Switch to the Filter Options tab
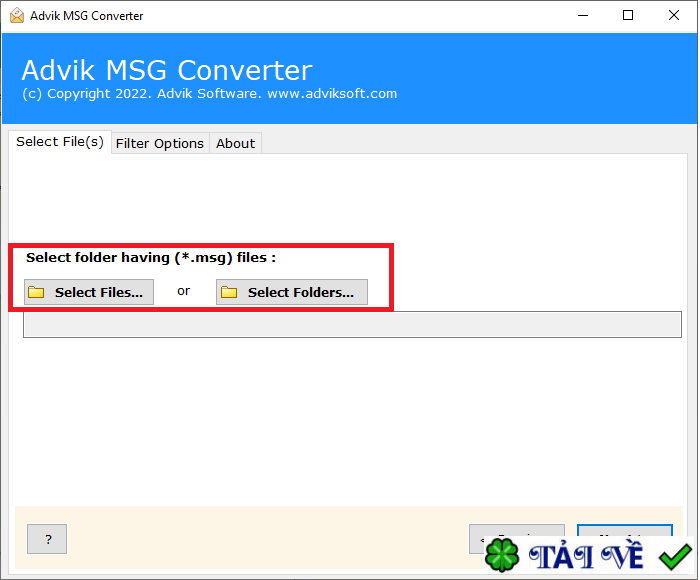 point(160,143)
